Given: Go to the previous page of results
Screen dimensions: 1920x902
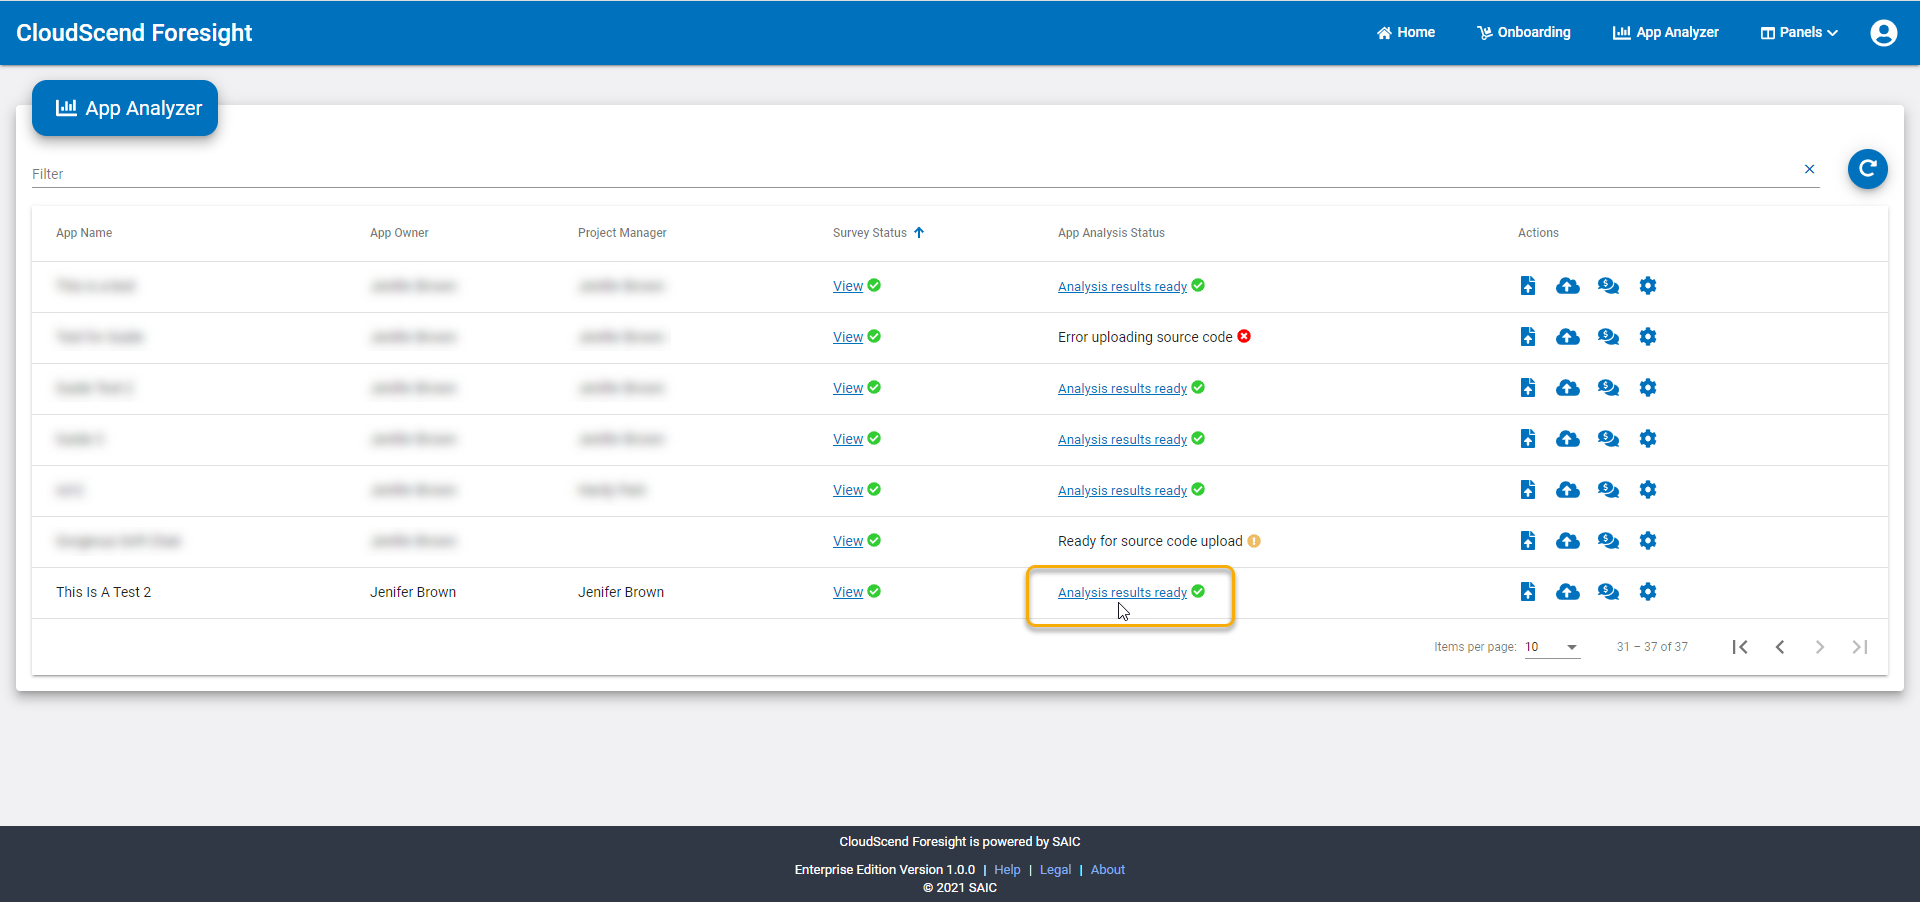Looking at the screenshot, I should (x=1780, y=647).
